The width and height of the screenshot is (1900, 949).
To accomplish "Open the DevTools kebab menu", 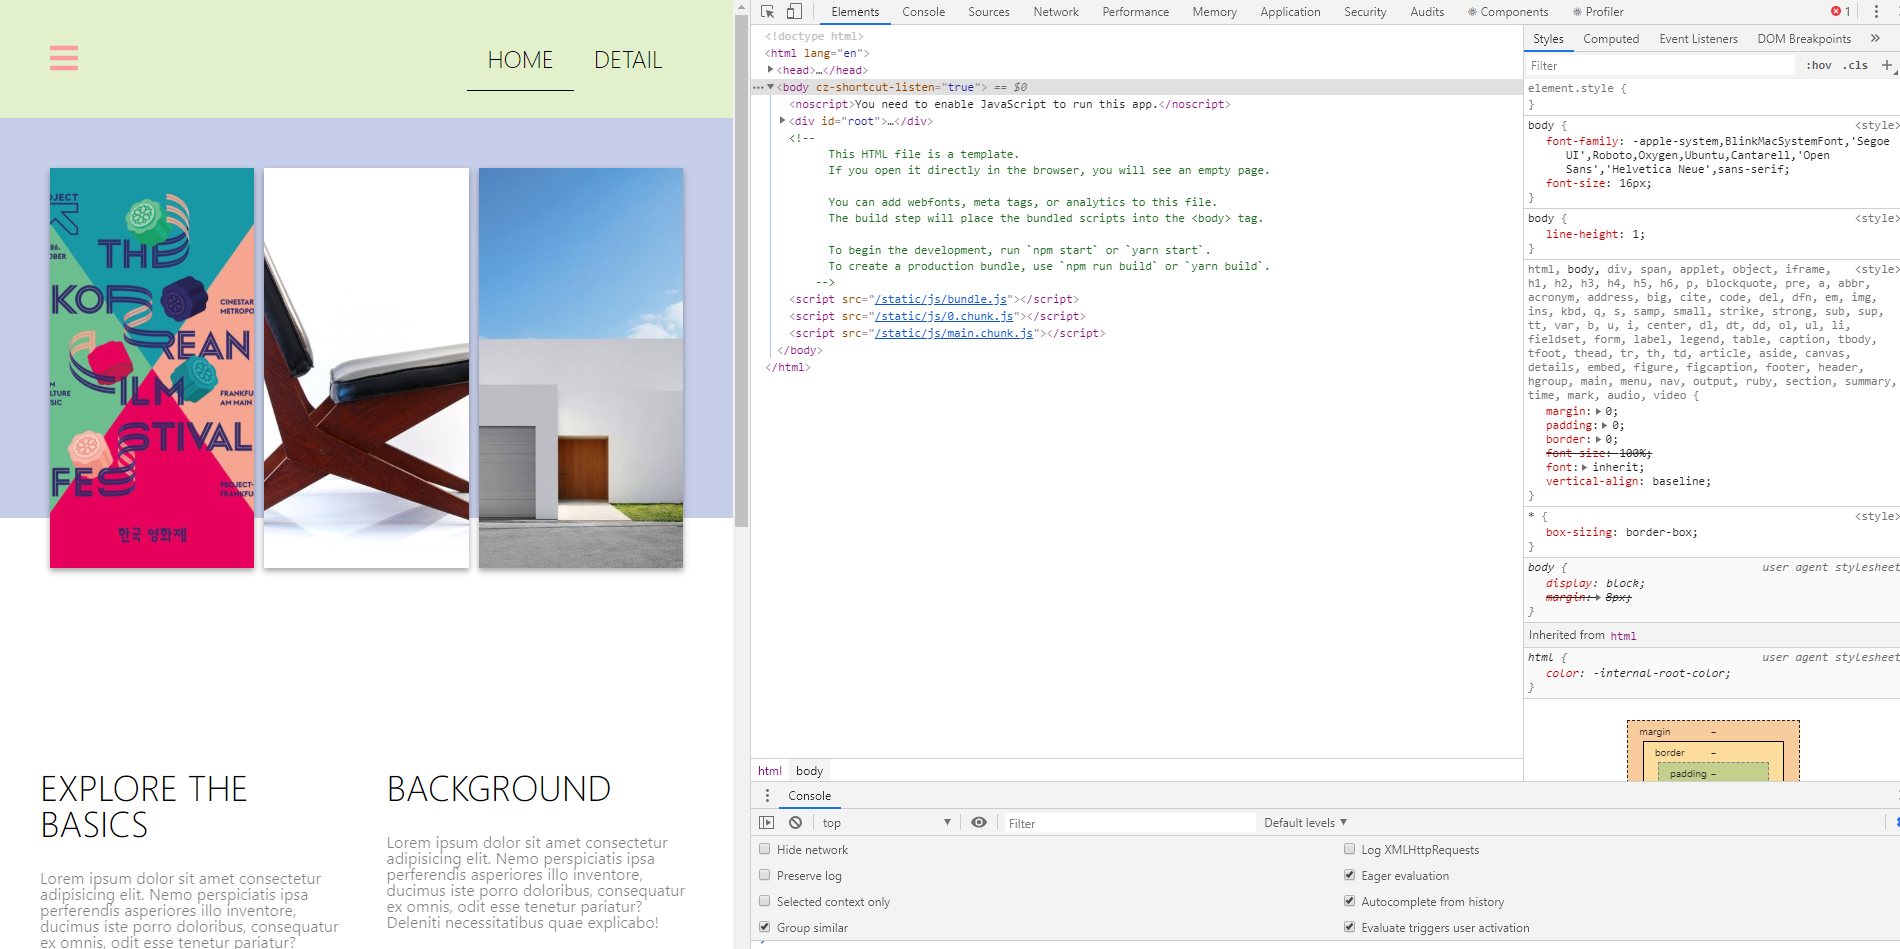I will click(x=1876, y=12).
